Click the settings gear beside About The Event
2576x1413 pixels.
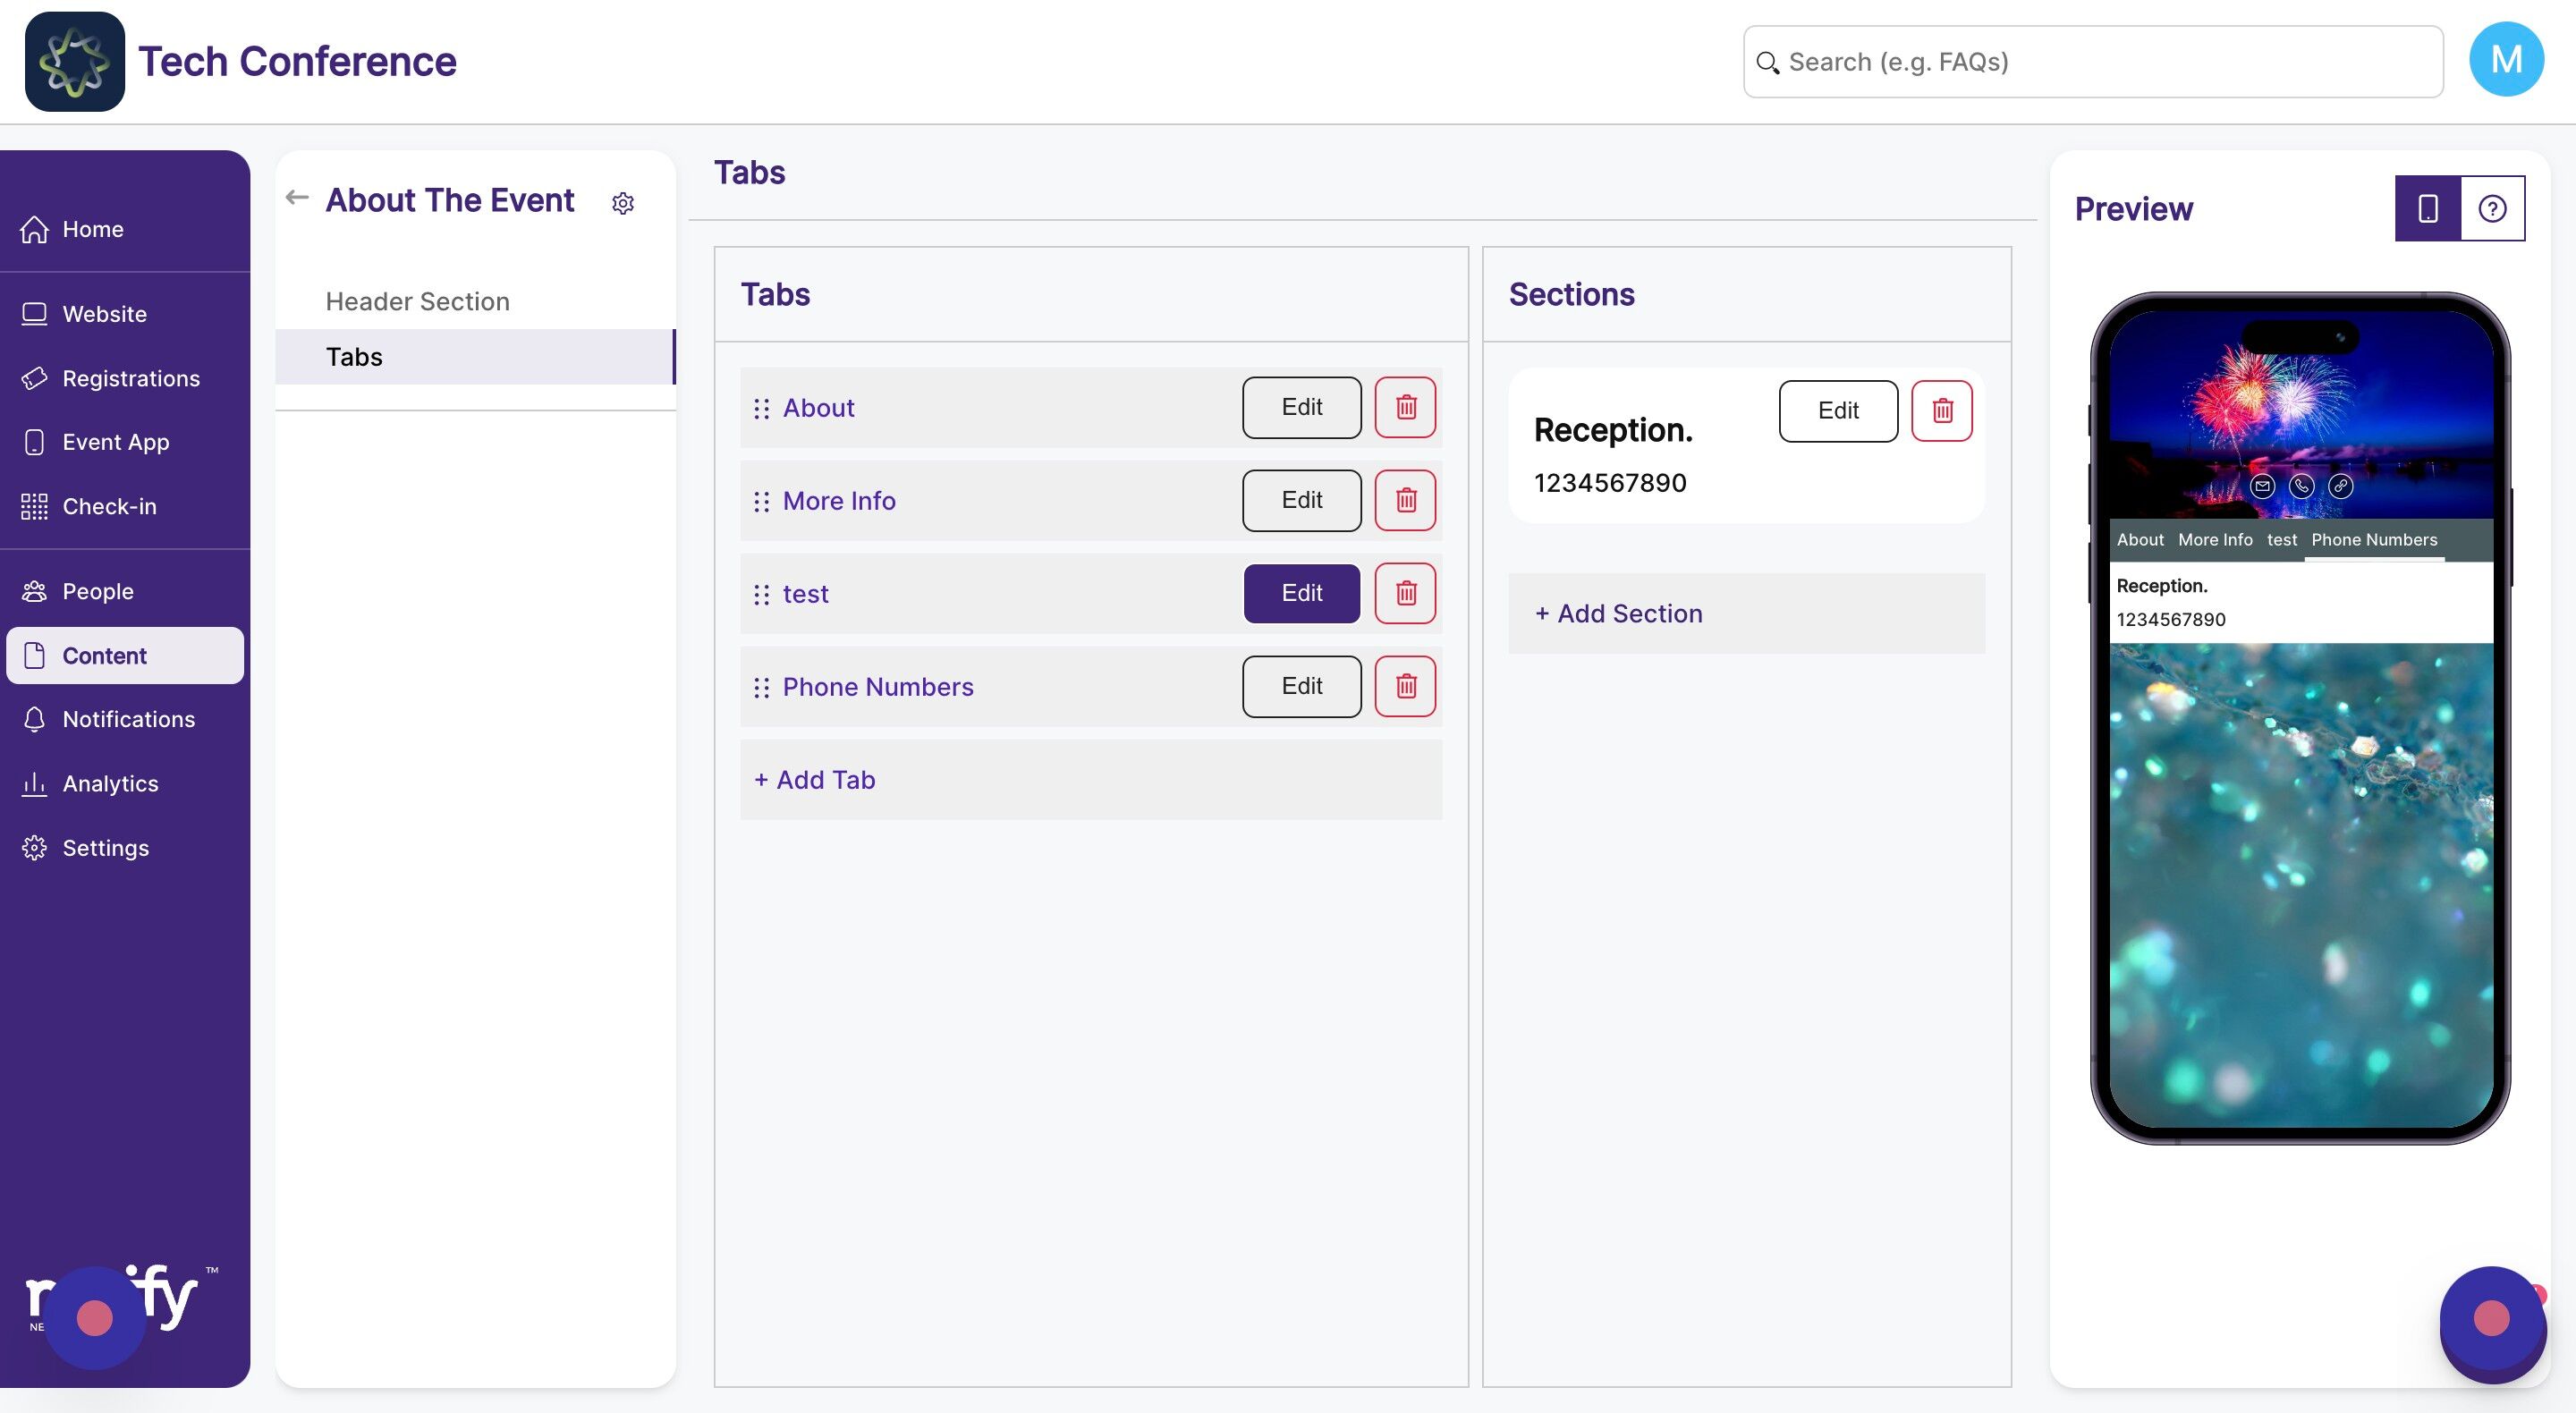622,203
